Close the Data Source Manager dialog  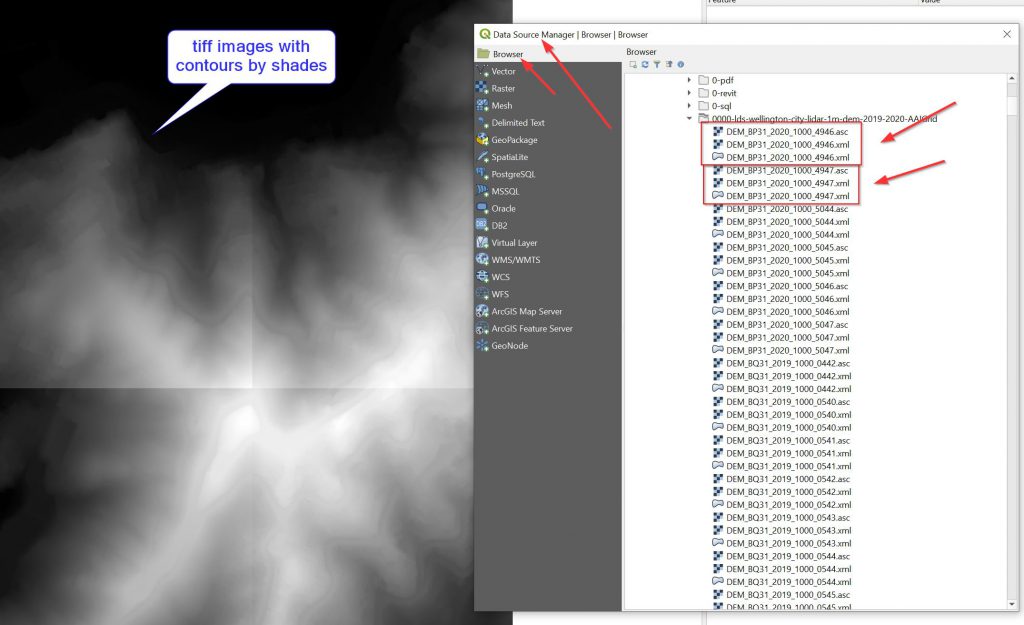point(1006,34)
